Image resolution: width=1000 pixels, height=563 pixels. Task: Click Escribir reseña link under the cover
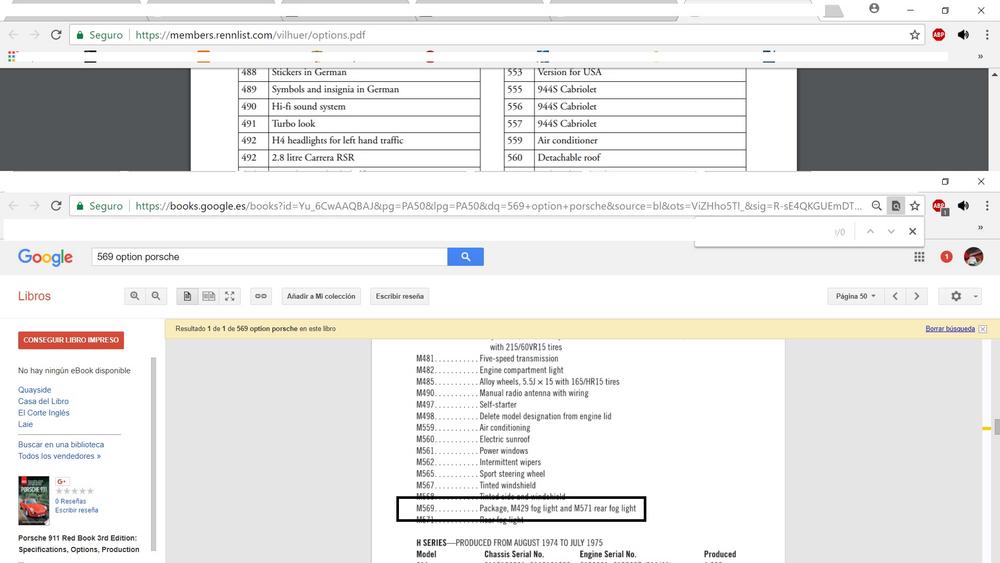(x=77, y=510)
